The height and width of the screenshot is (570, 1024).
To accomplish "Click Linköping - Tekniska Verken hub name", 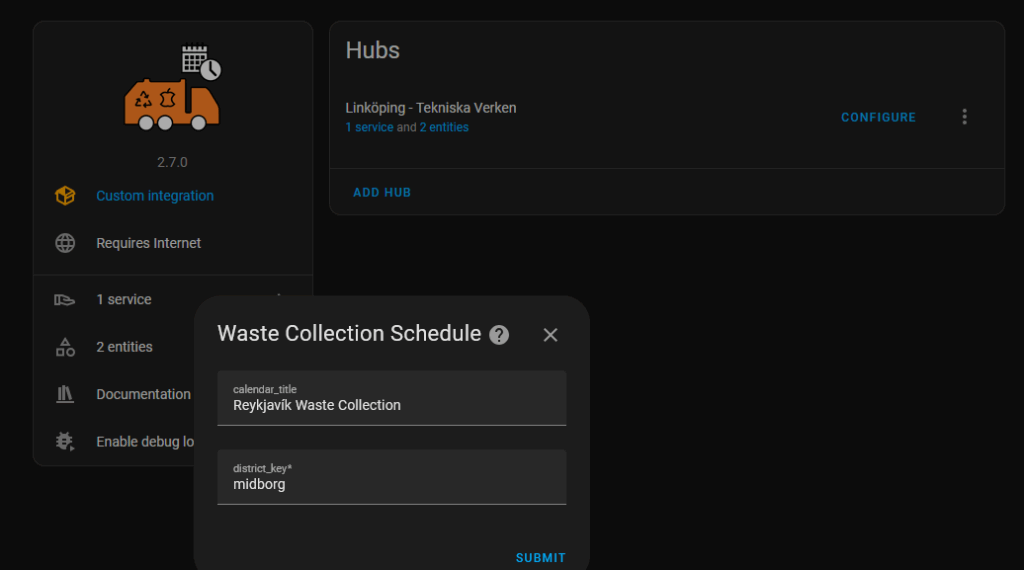I will (431, 108).
